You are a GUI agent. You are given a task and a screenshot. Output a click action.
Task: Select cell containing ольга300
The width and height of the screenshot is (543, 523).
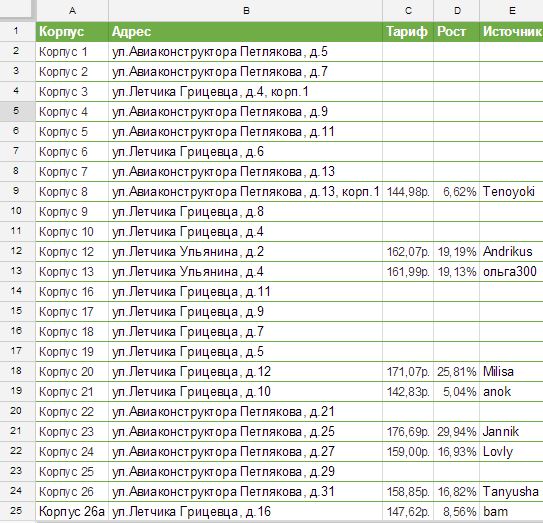pos(511,272)
